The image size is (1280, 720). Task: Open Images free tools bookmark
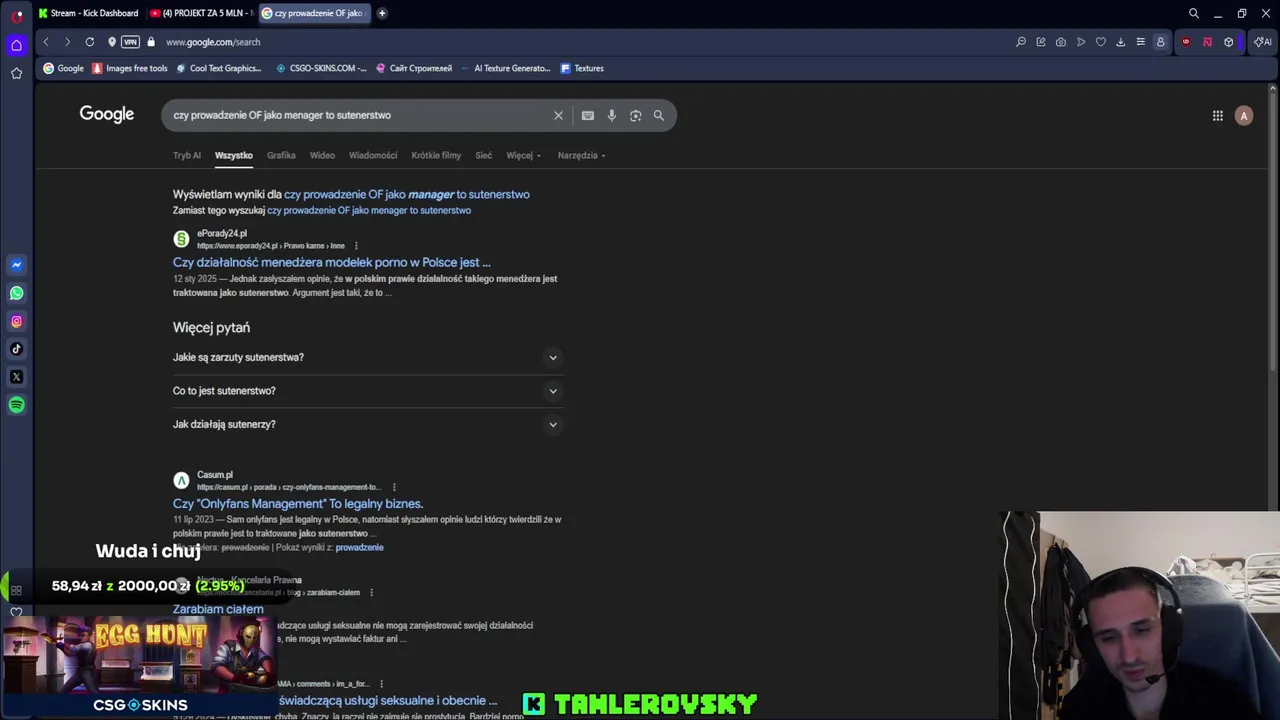(x=130, y=68)
